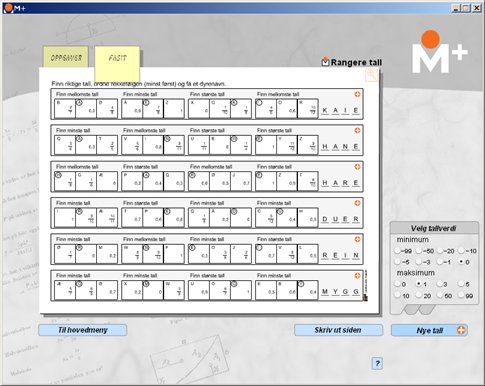Select minimum value -5

point(397,262)
